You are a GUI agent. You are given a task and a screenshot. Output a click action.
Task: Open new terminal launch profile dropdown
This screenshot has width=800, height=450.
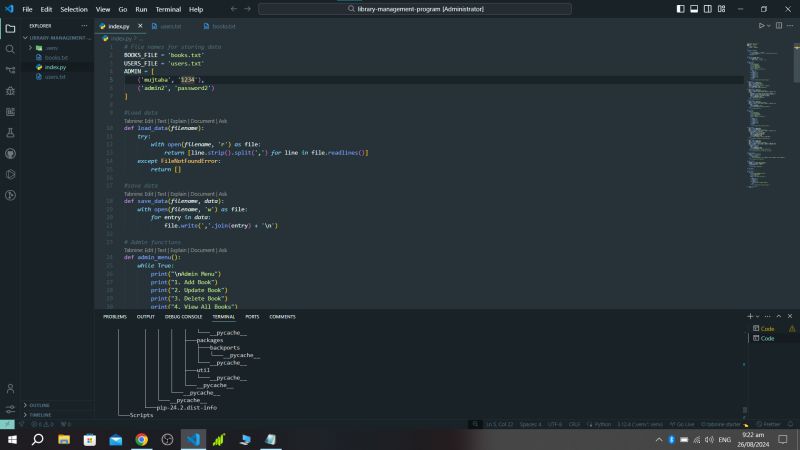tap(757, 317)
